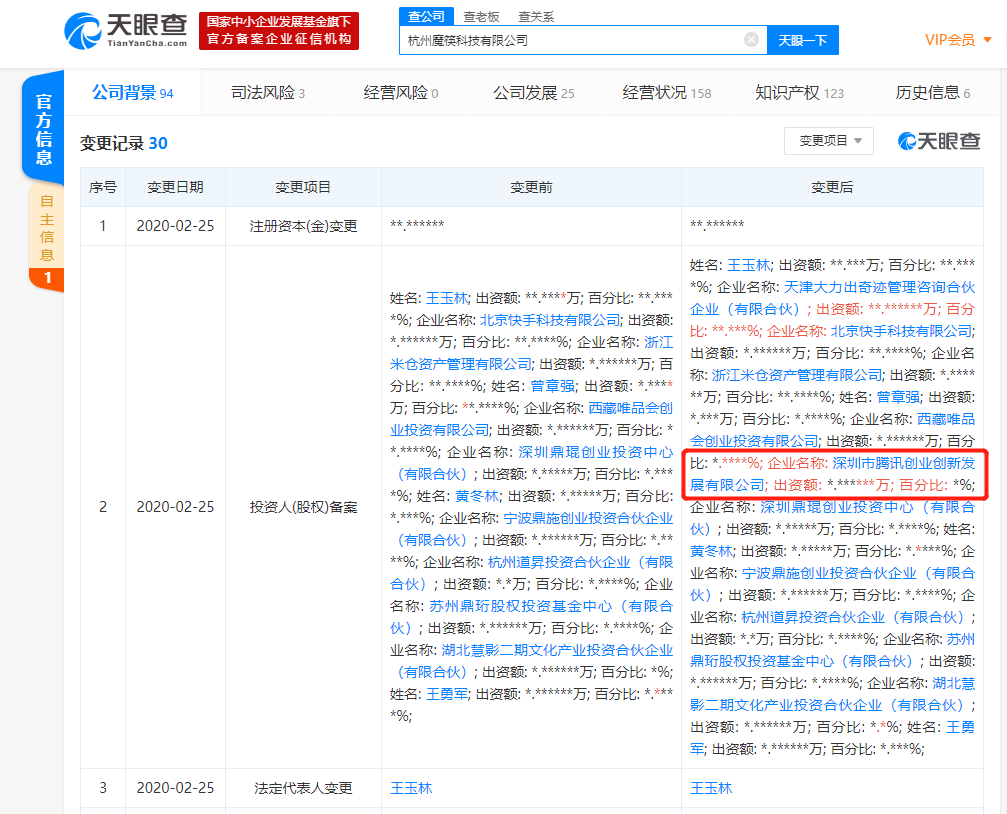Click the 天眼查 logo in the header
The width and height of the screenshot is (1007, 814).
(x=125, y=30)
